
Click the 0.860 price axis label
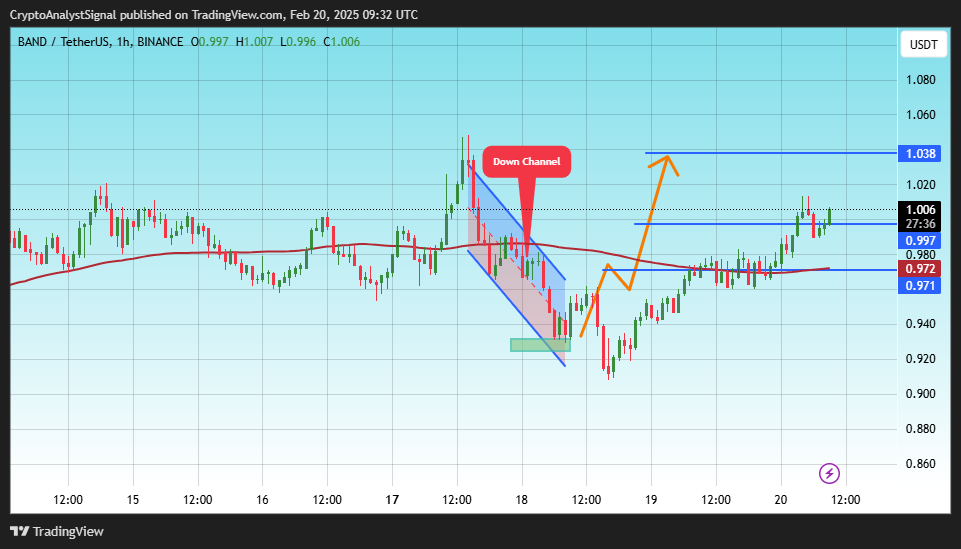921,463
